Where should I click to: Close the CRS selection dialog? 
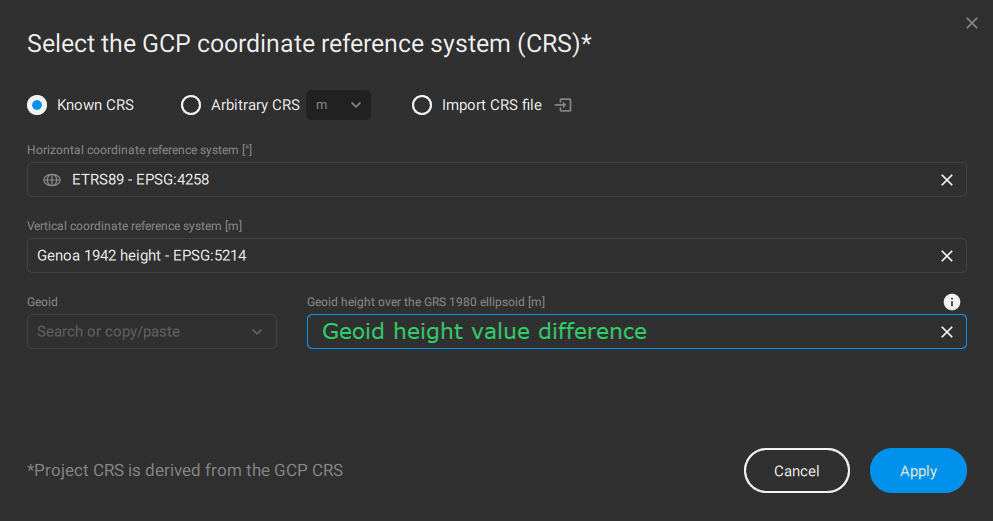(972, 23)
